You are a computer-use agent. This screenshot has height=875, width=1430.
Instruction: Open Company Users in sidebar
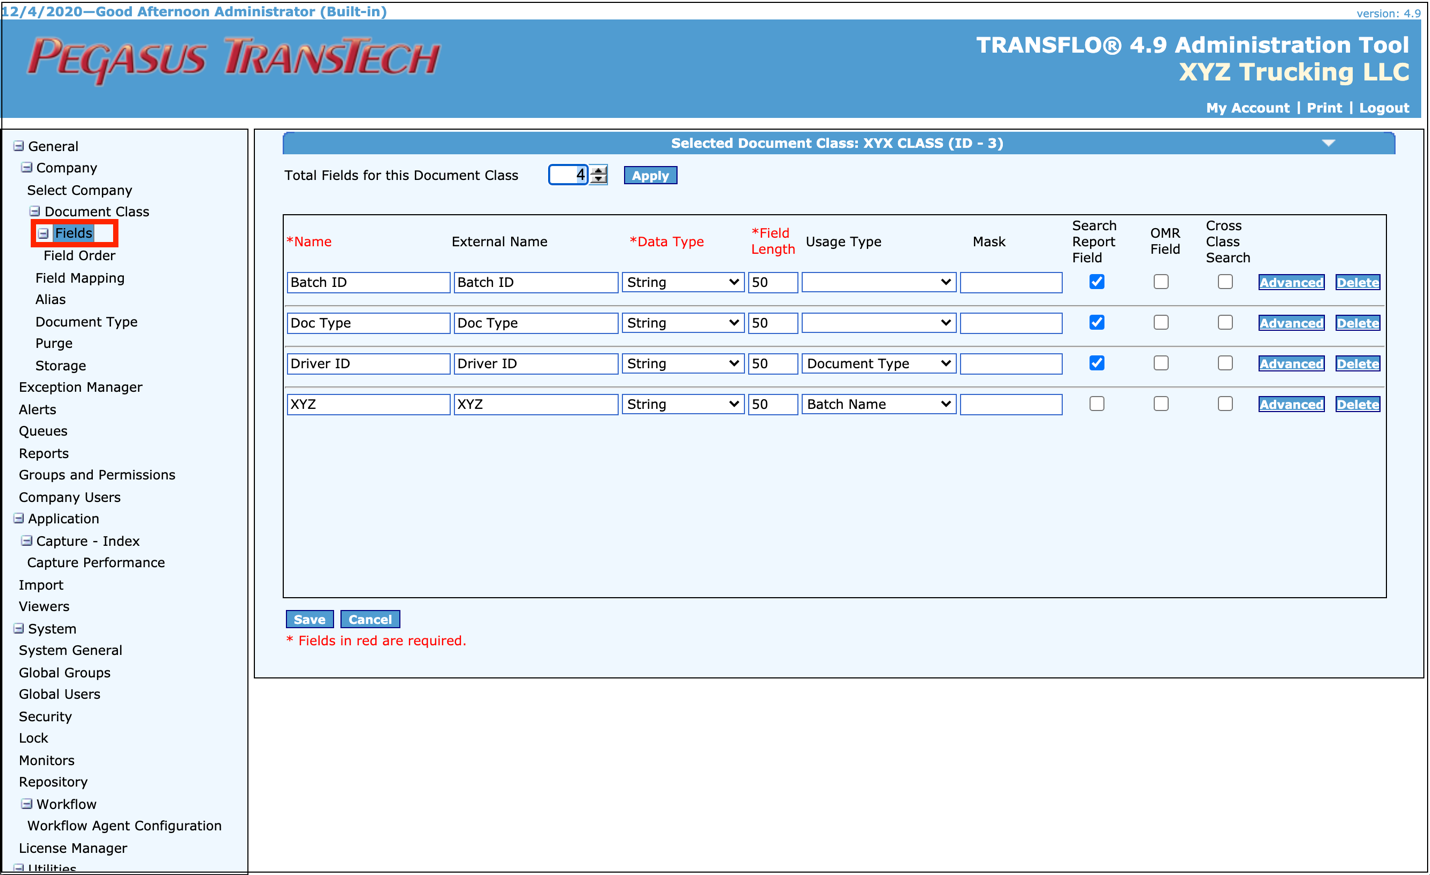click(x=70, y=497)
